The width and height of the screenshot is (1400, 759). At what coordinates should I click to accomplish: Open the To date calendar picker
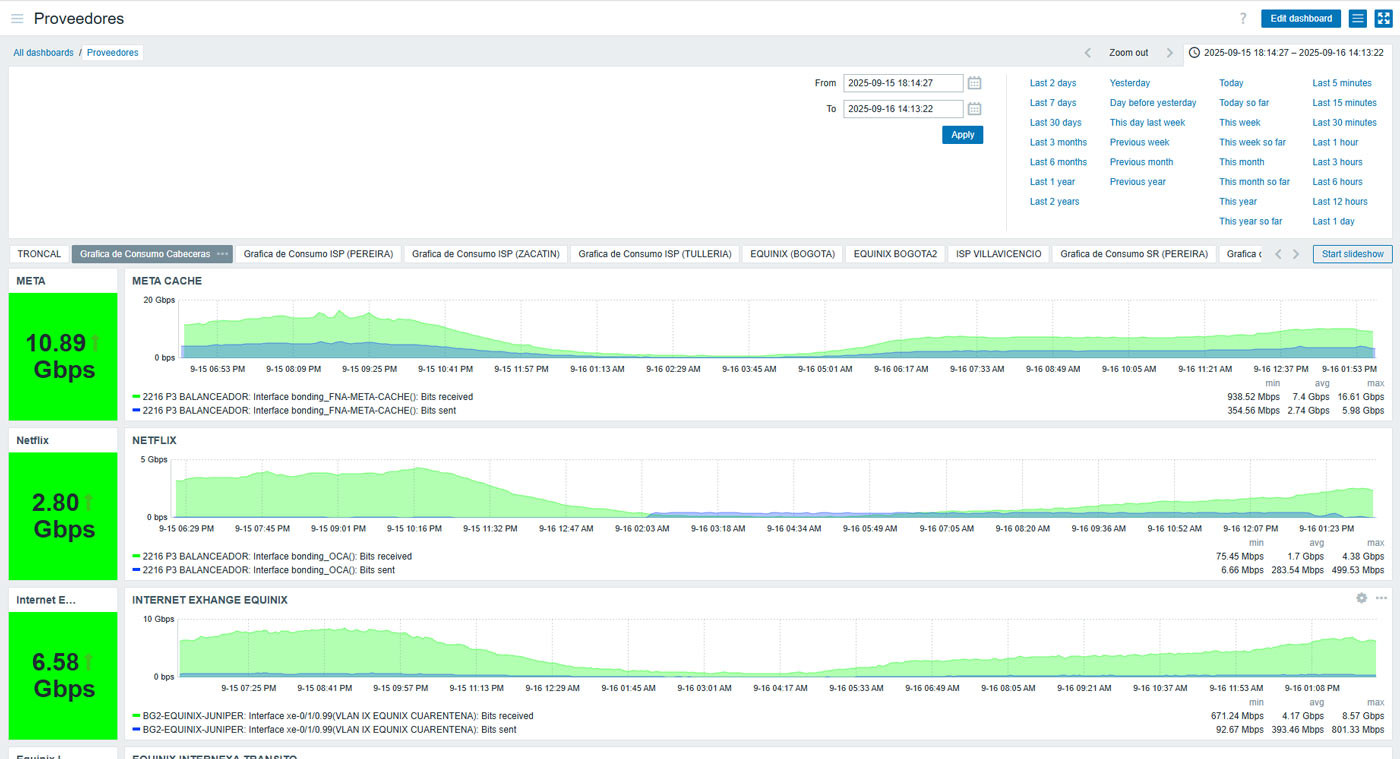974,109
